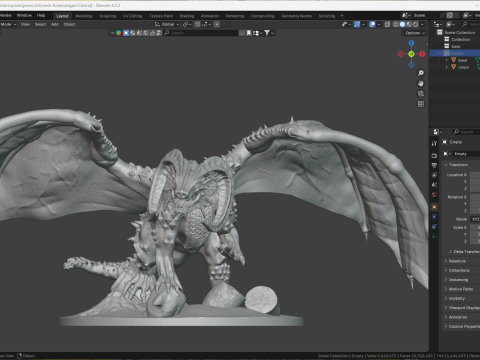This screenshot has height=360, width=480.
Task: Toggle proportional editing button
Action: tap(217, 24)
